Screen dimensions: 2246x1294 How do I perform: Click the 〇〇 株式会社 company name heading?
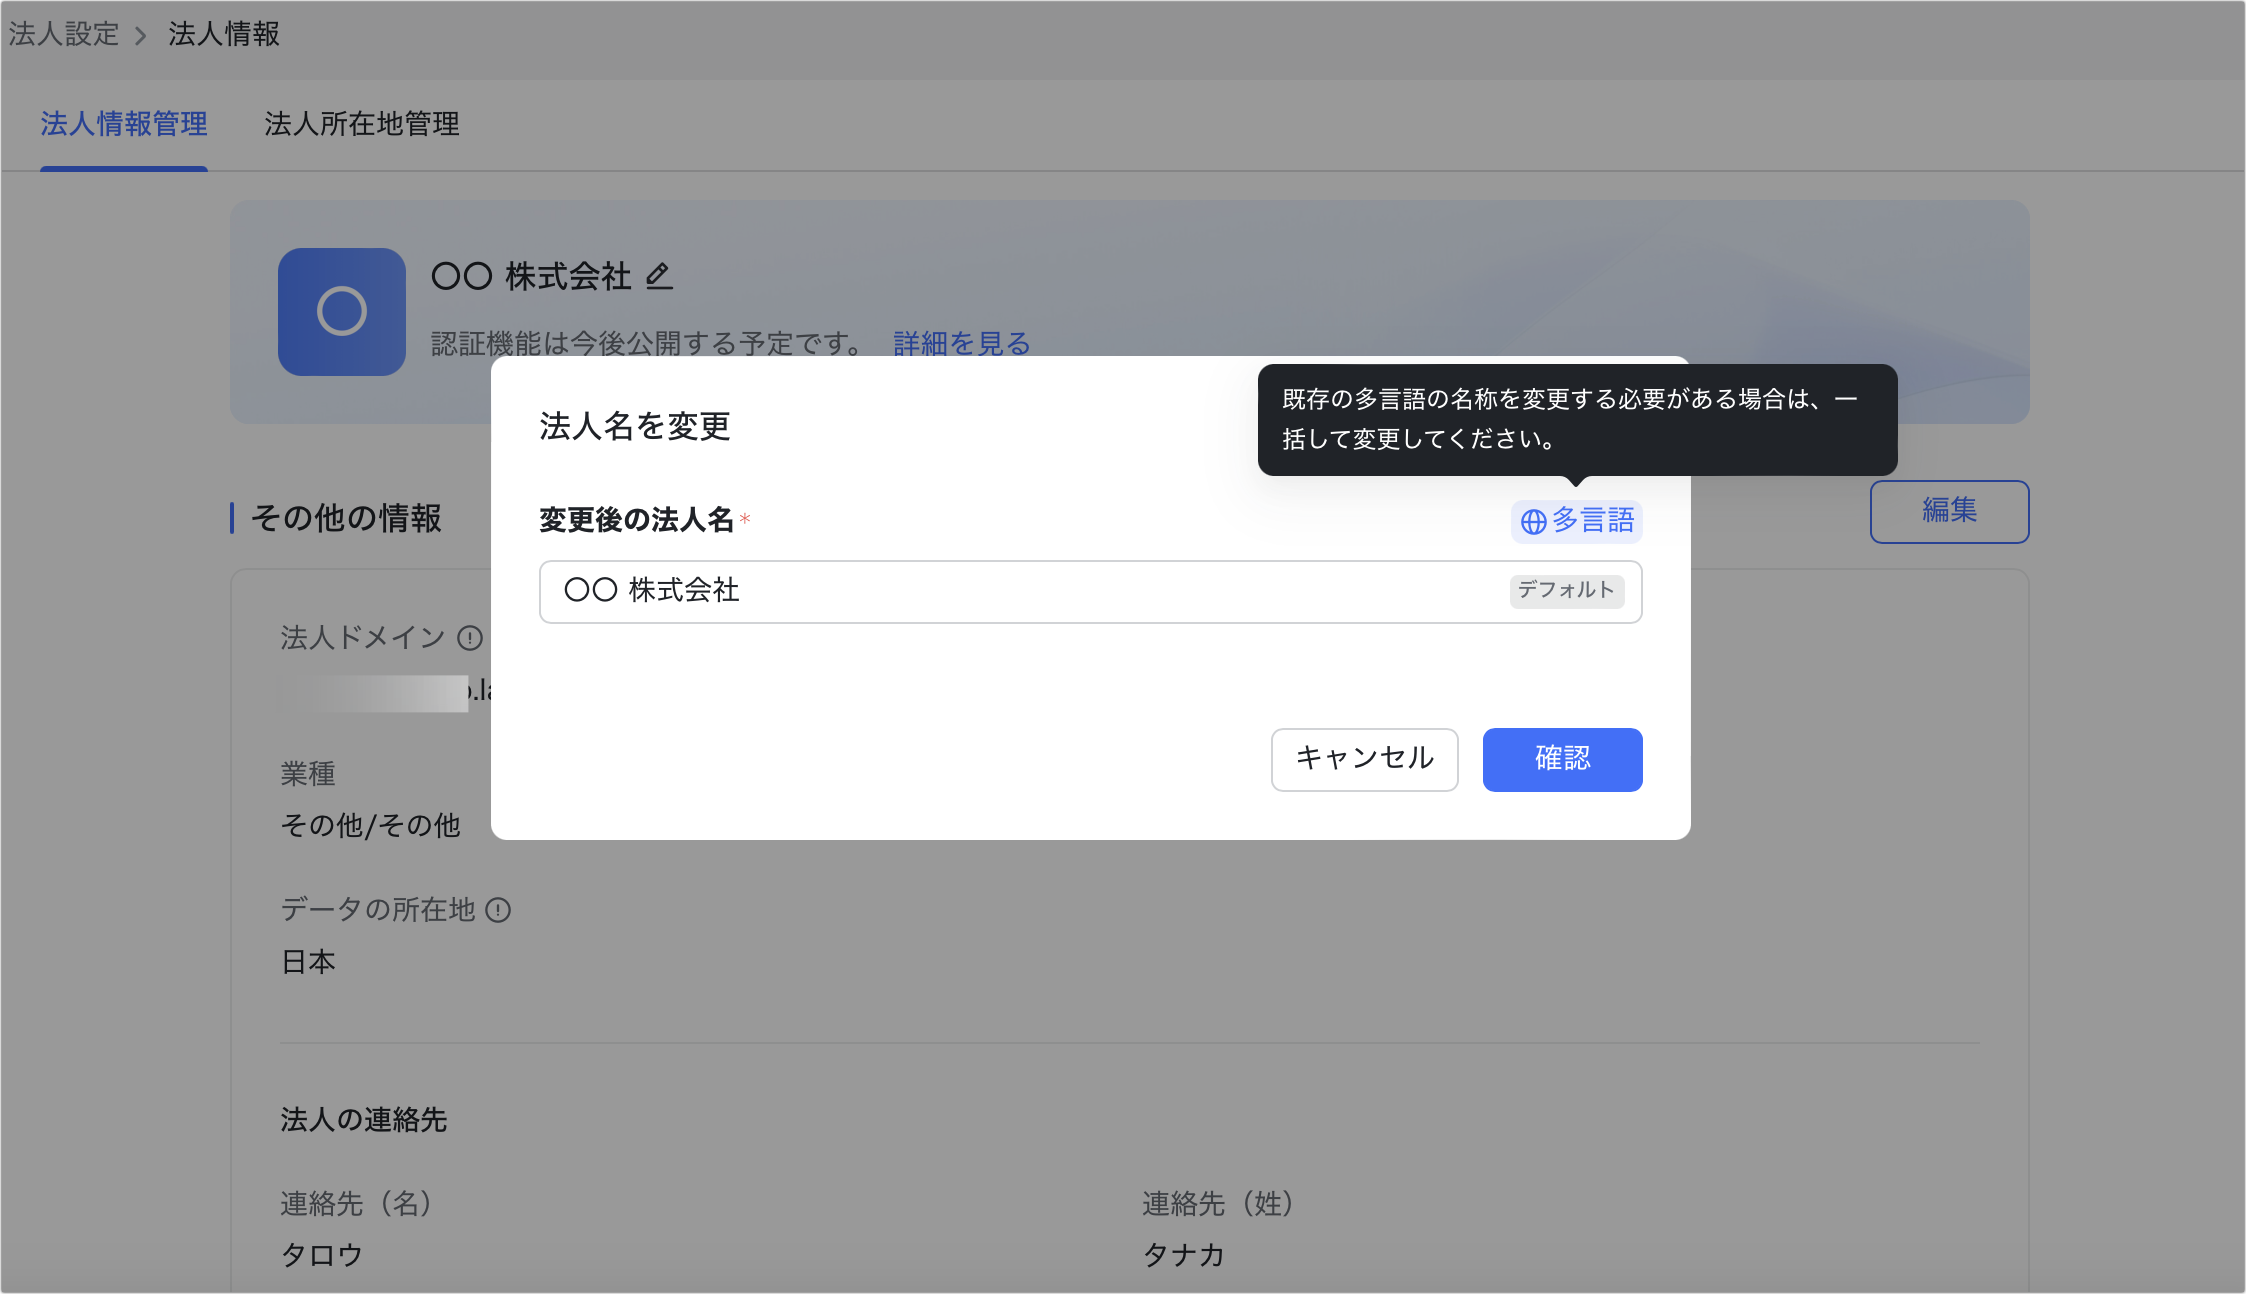point(531,276)
